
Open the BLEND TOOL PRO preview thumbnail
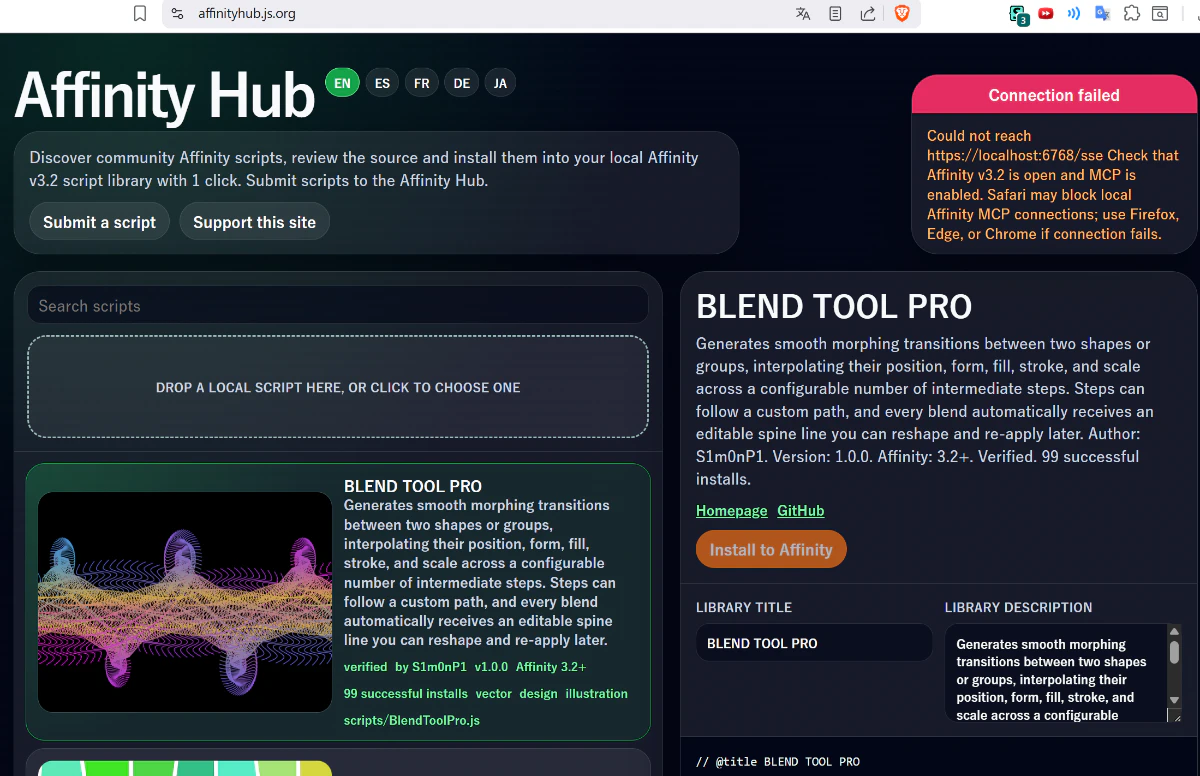[x=185, y=602]
